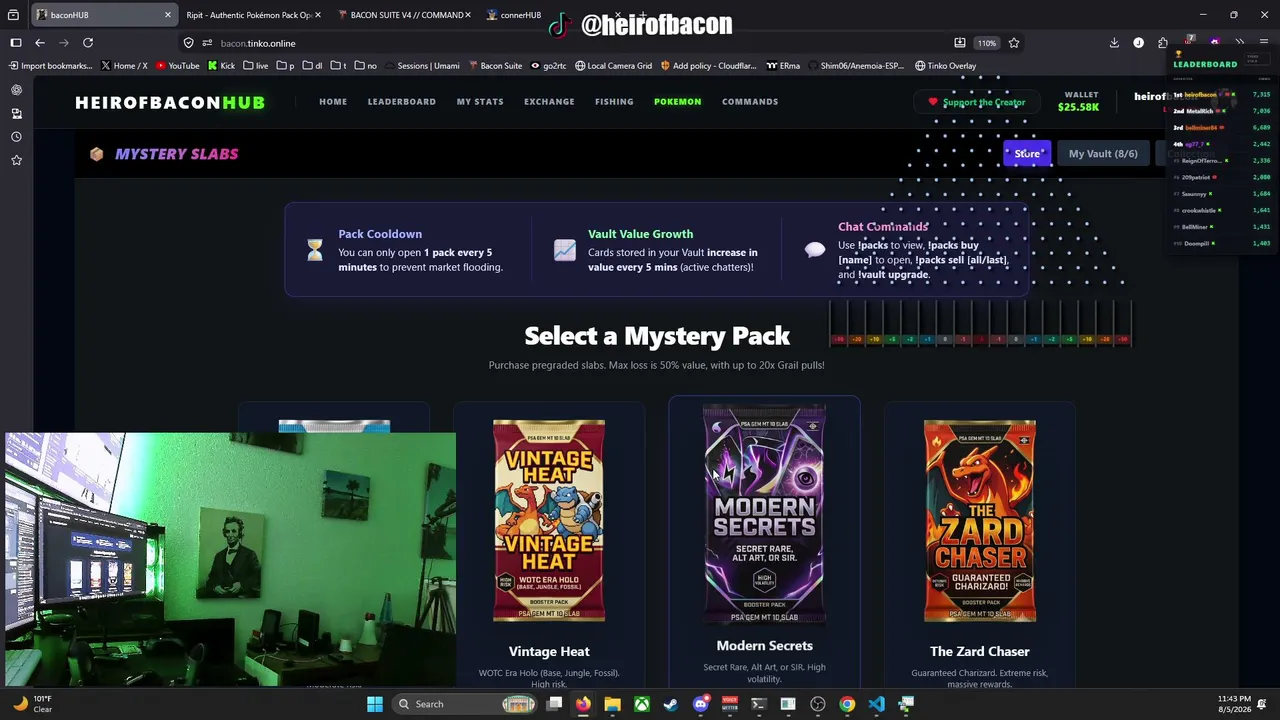1280x720 pixels.
Task: Open the Kick bookmark
Action: click(221, 66)
